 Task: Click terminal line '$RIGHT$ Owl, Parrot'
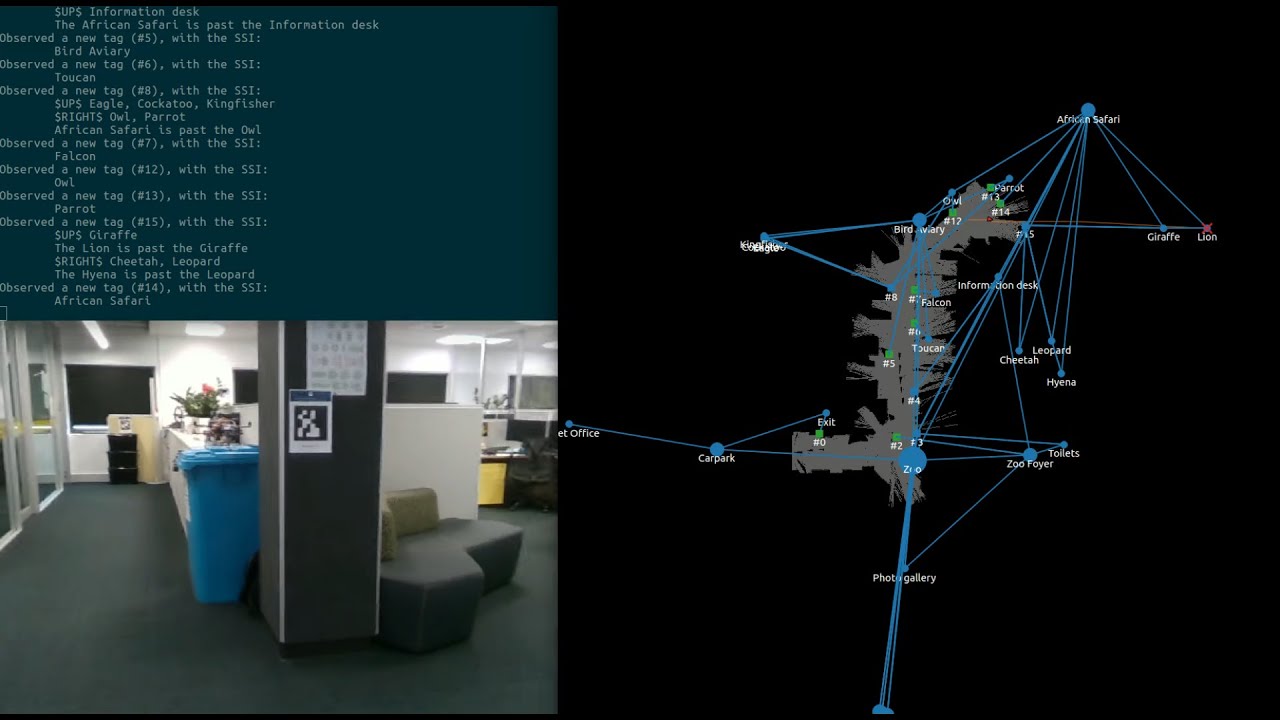pyautogui.click(x=120, y=116)
